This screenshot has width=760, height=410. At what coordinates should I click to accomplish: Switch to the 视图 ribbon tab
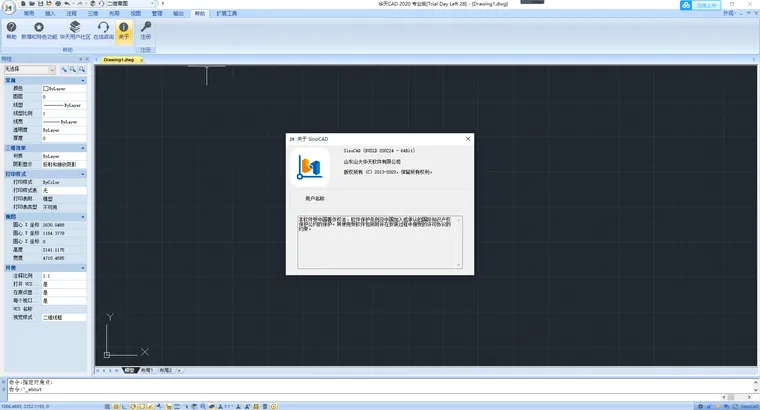(136, 14)
